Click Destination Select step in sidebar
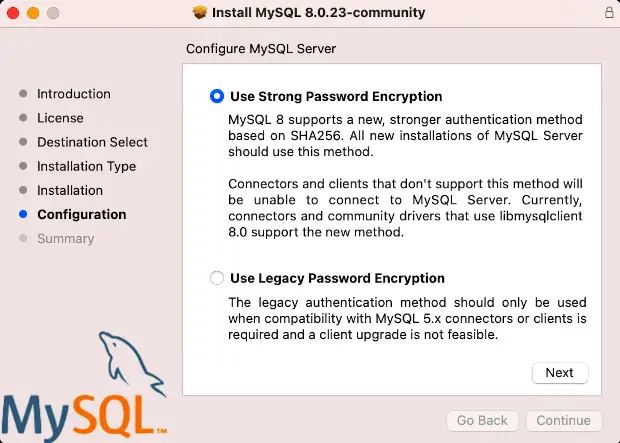This screenshot has height=443, width=620. click(92, 142)
